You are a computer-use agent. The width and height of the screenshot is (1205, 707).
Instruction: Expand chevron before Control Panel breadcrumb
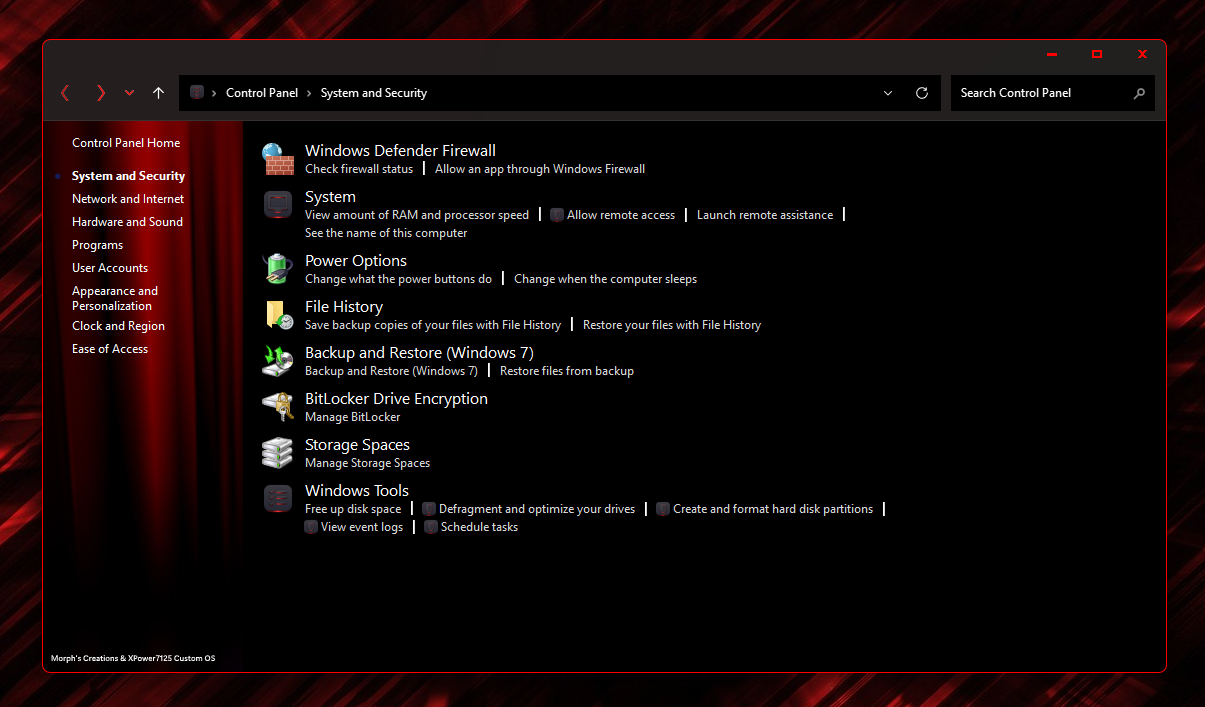pyautogui.click(x=214, y=93)
